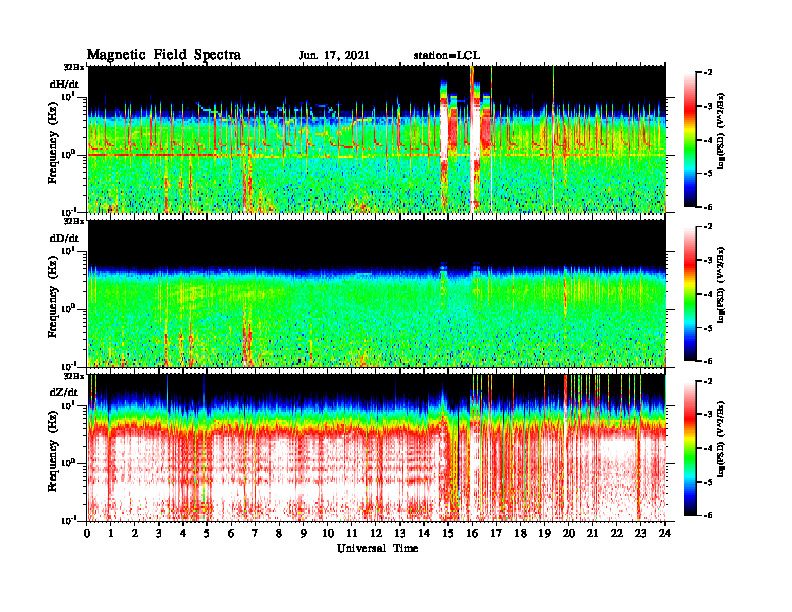Click the "station=LCL" label
This screenshot has width=792, height=612.
coord(447,56)
